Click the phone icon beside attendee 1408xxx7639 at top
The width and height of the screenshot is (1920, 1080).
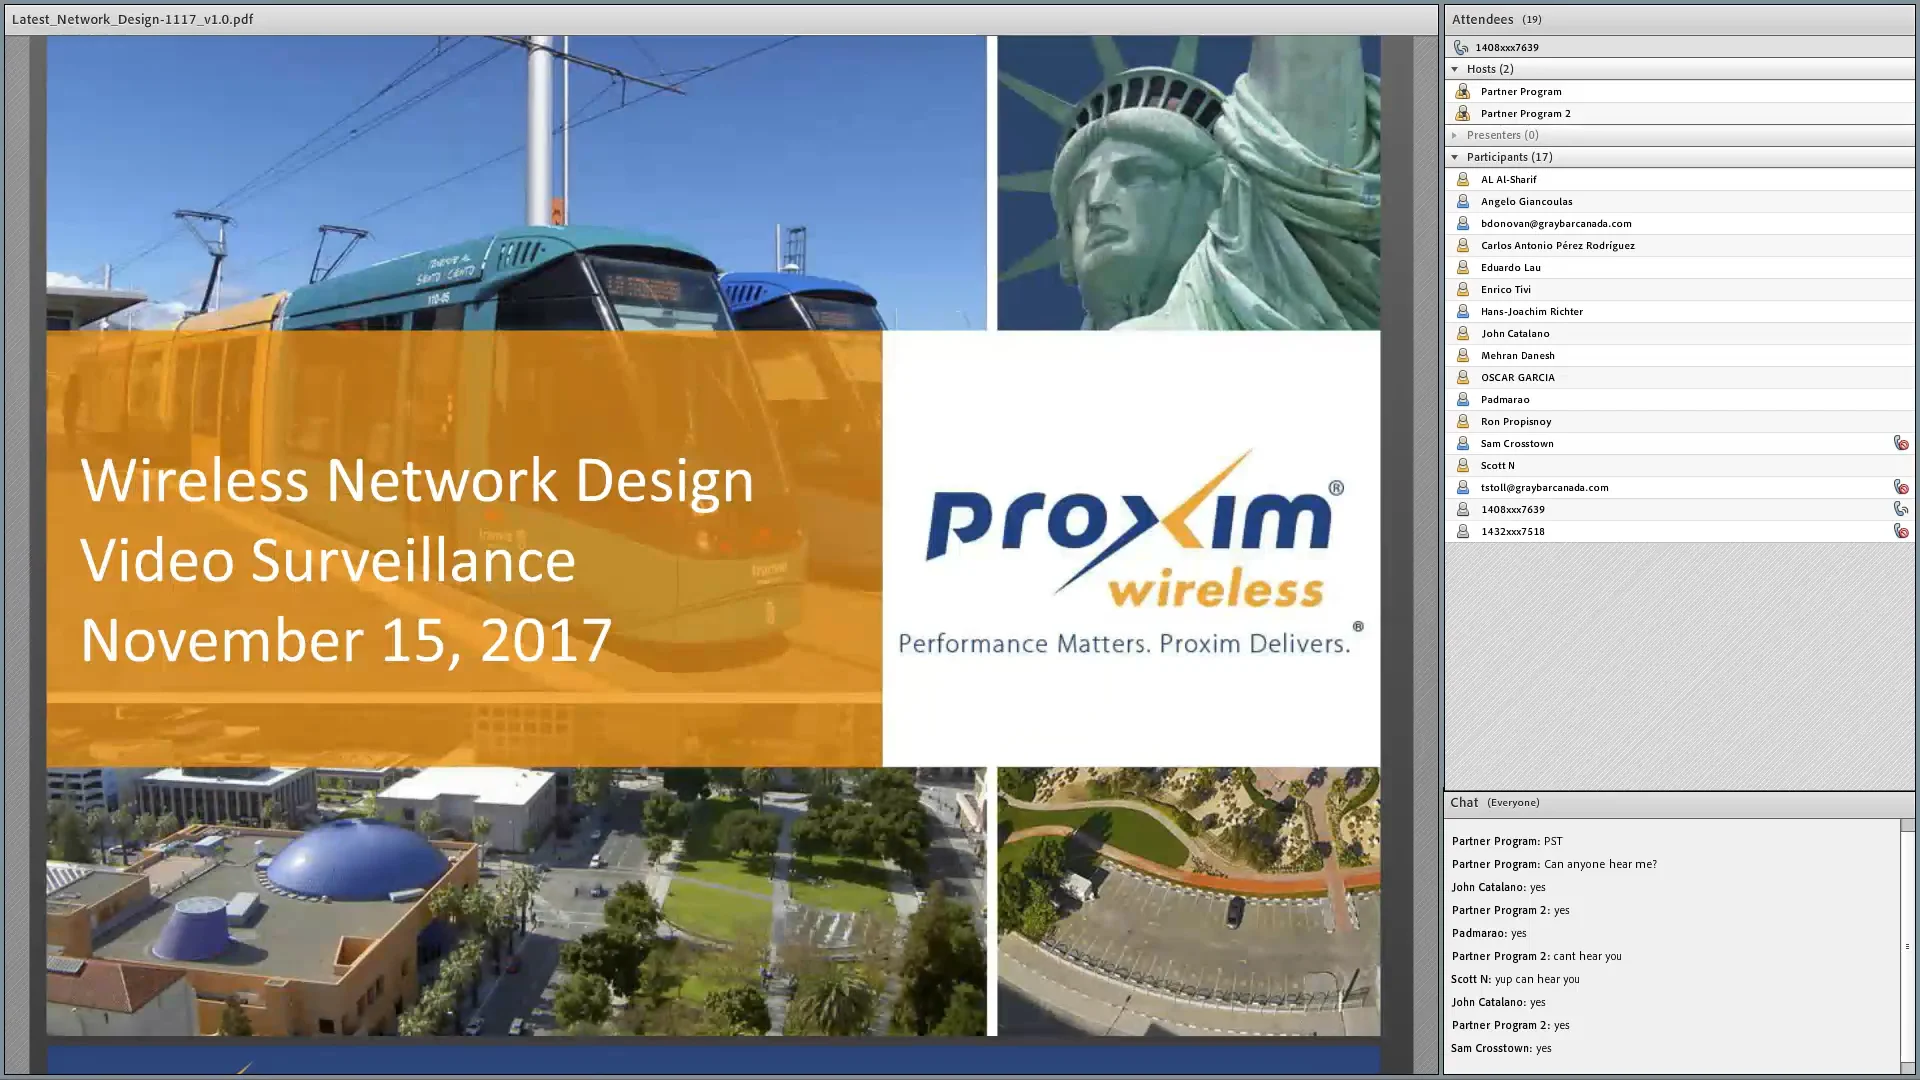click(x=1461, y=47)
